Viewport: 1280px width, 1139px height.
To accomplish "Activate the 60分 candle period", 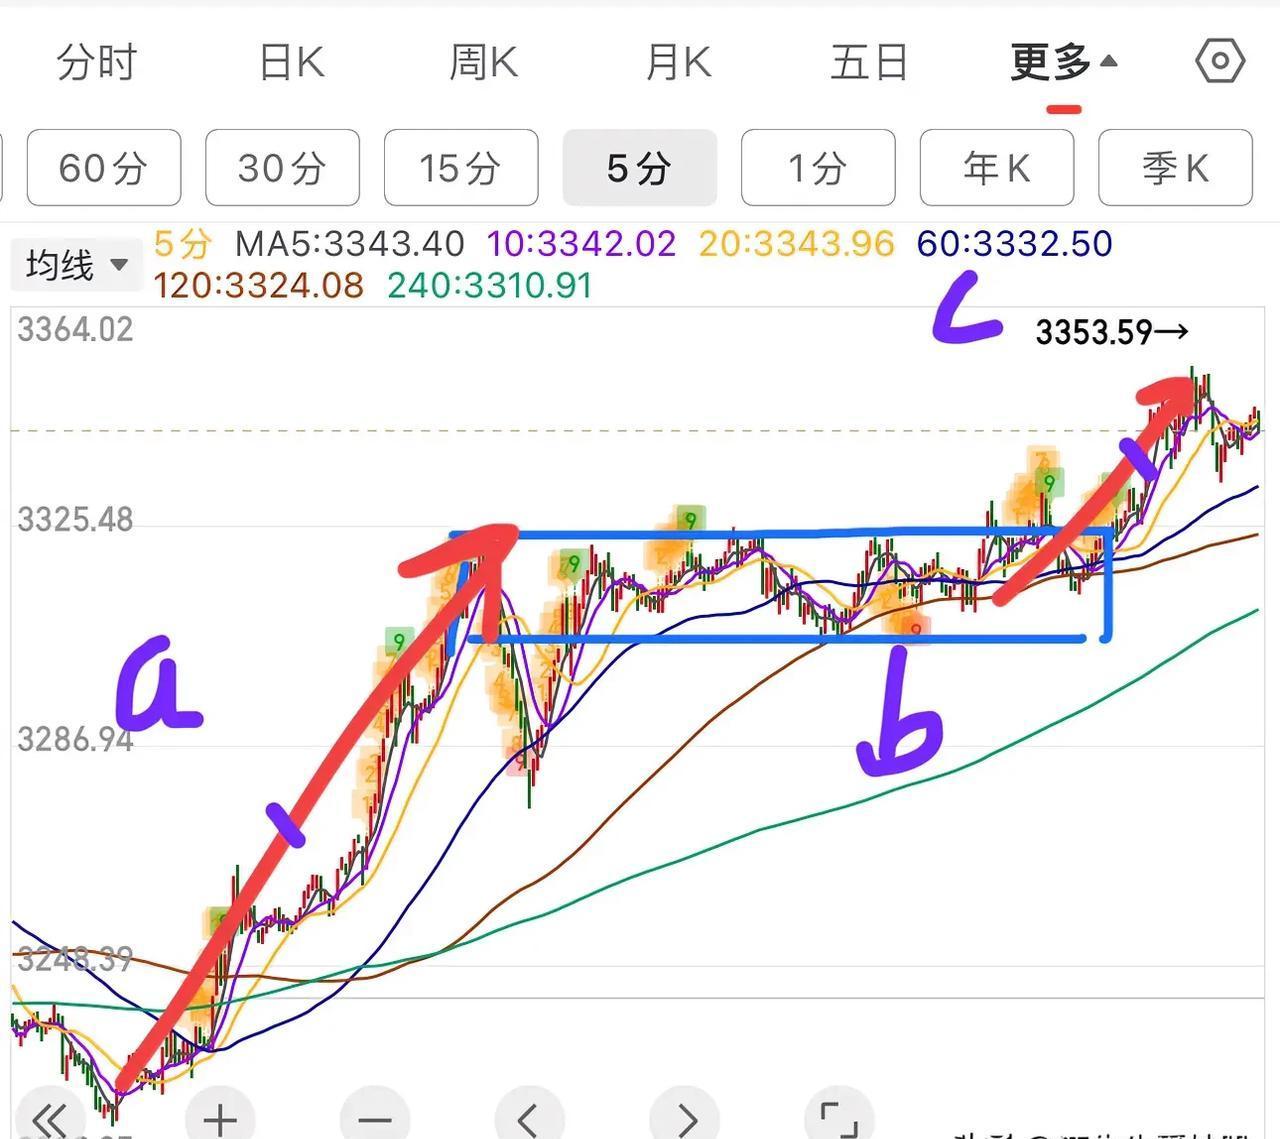I will 103,168.
